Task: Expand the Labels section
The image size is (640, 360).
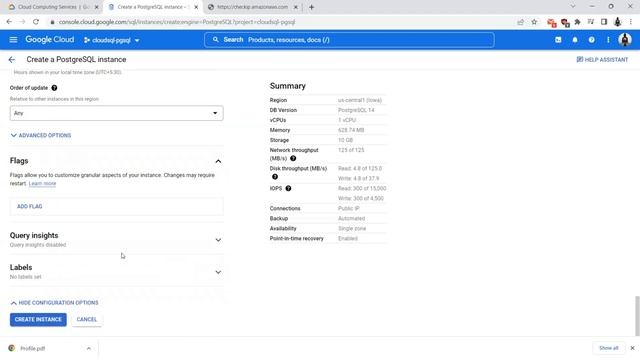Action: [x=218, y=272]
